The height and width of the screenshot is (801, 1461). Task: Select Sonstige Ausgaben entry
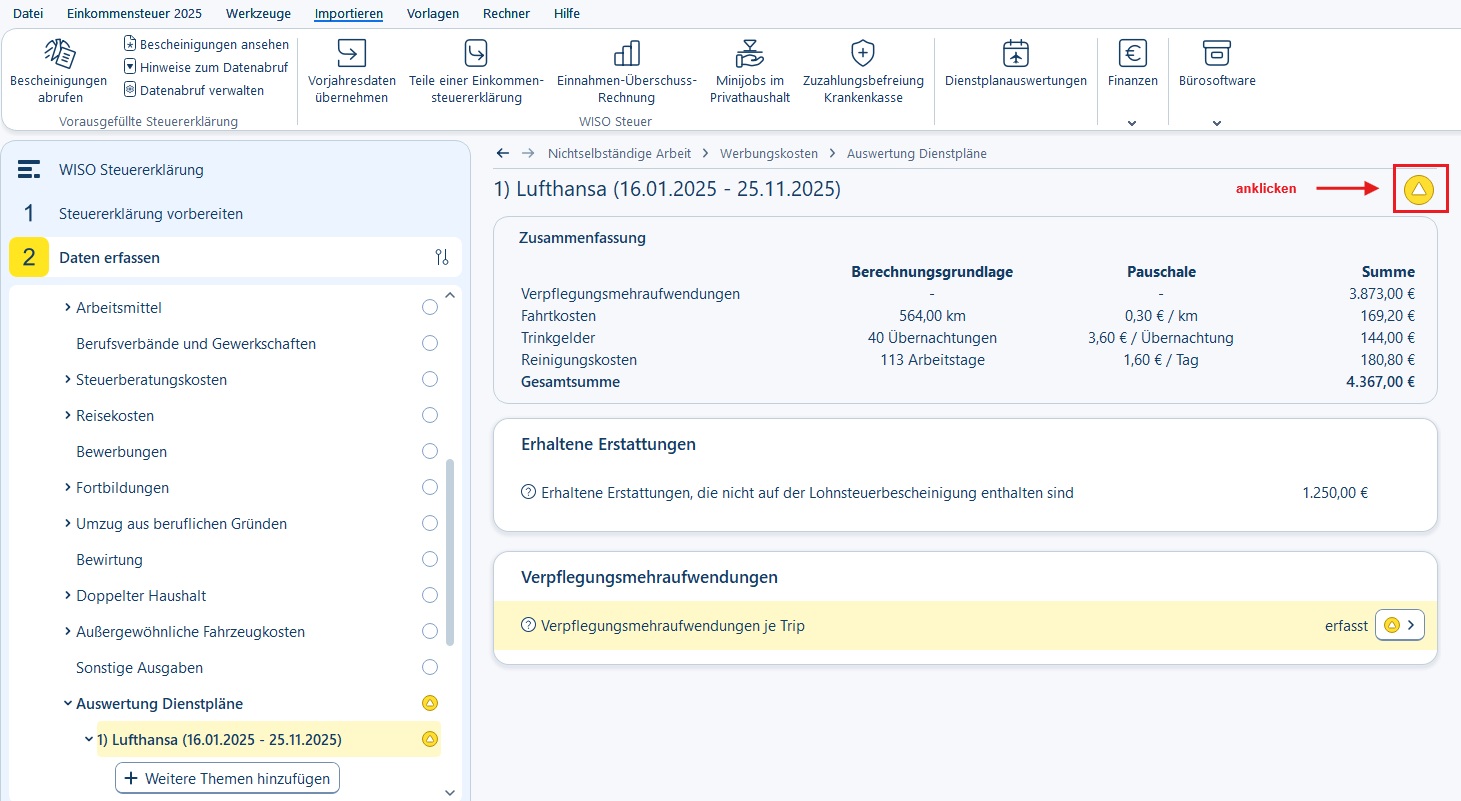(x=140, y=667)
